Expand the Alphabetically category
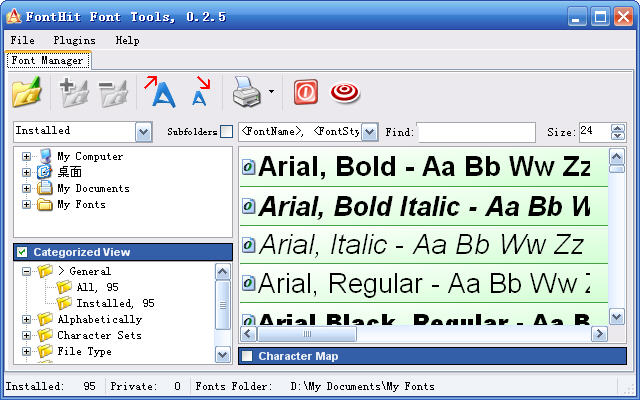This screenshot has width=640, height=400. point(26,320)
